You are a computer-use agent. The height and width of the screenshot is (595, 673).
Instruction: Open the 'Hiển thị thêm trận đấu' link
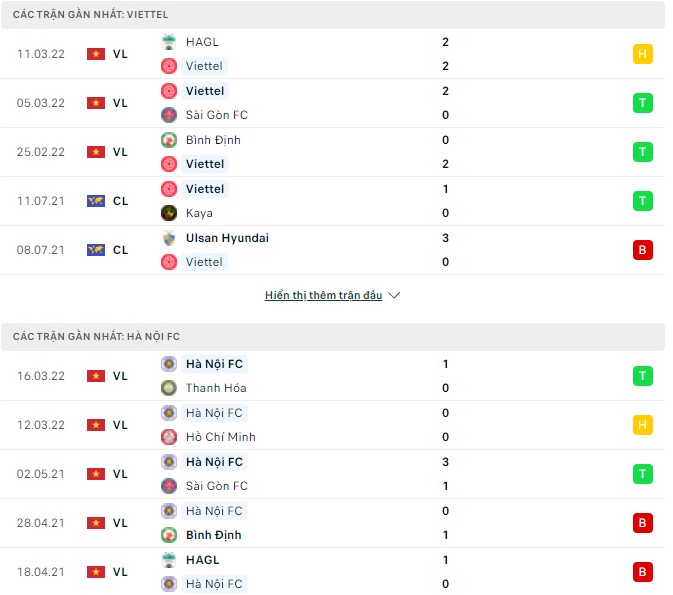click(x=323, y=296)
